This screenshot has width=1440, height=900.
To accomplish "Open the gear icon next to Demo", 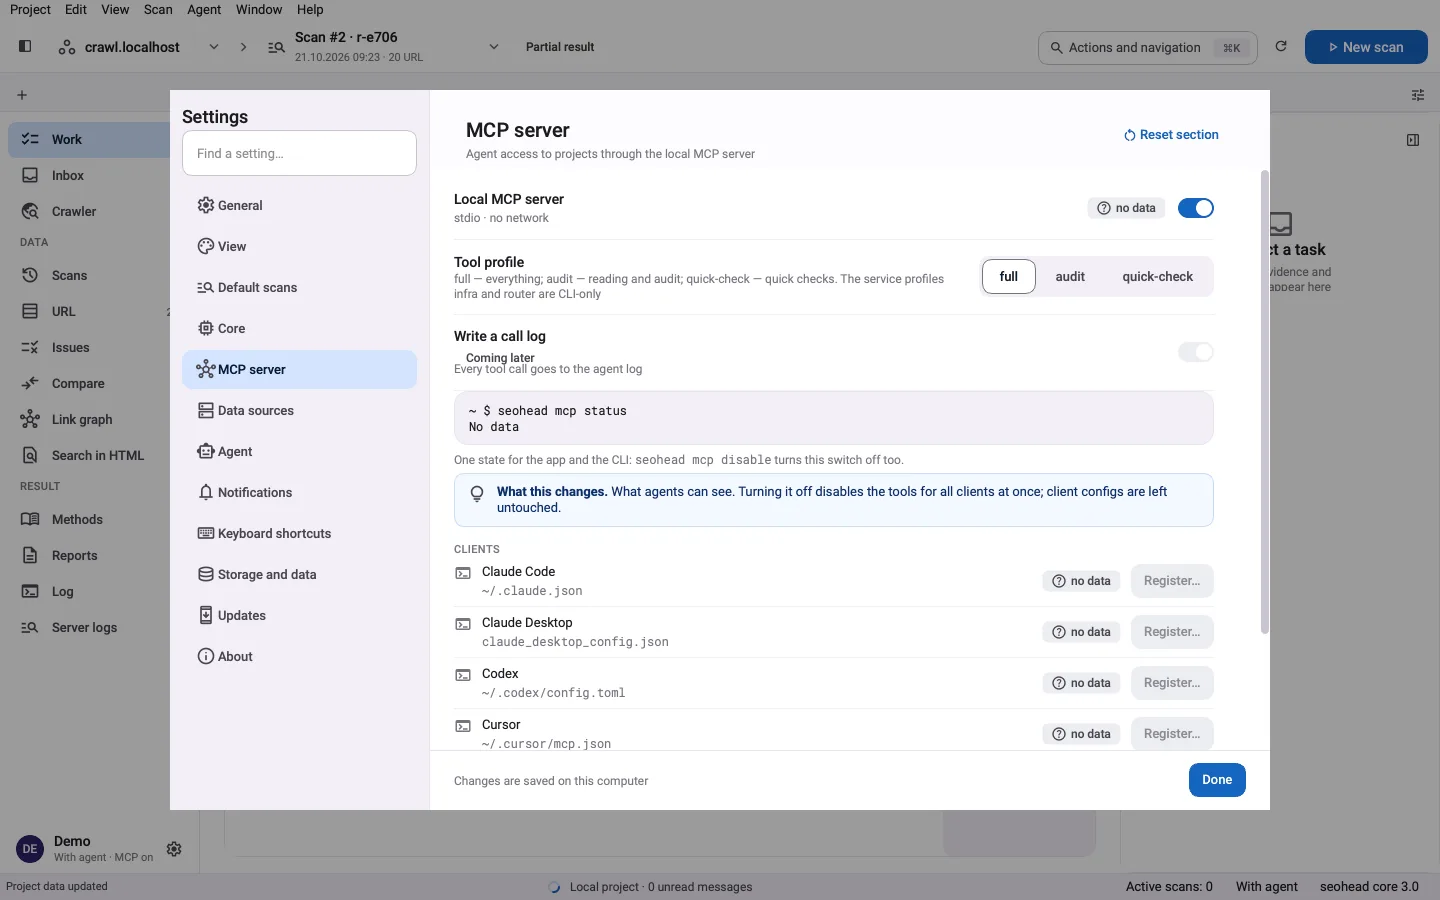I will coord(174,849).
